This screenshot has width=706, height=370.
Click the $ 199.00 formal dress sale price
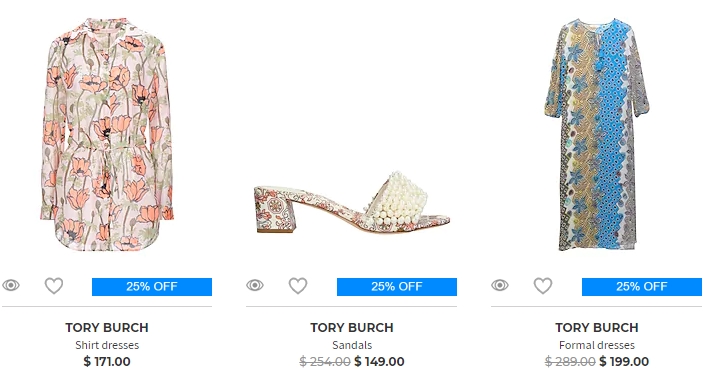point(624,361)
